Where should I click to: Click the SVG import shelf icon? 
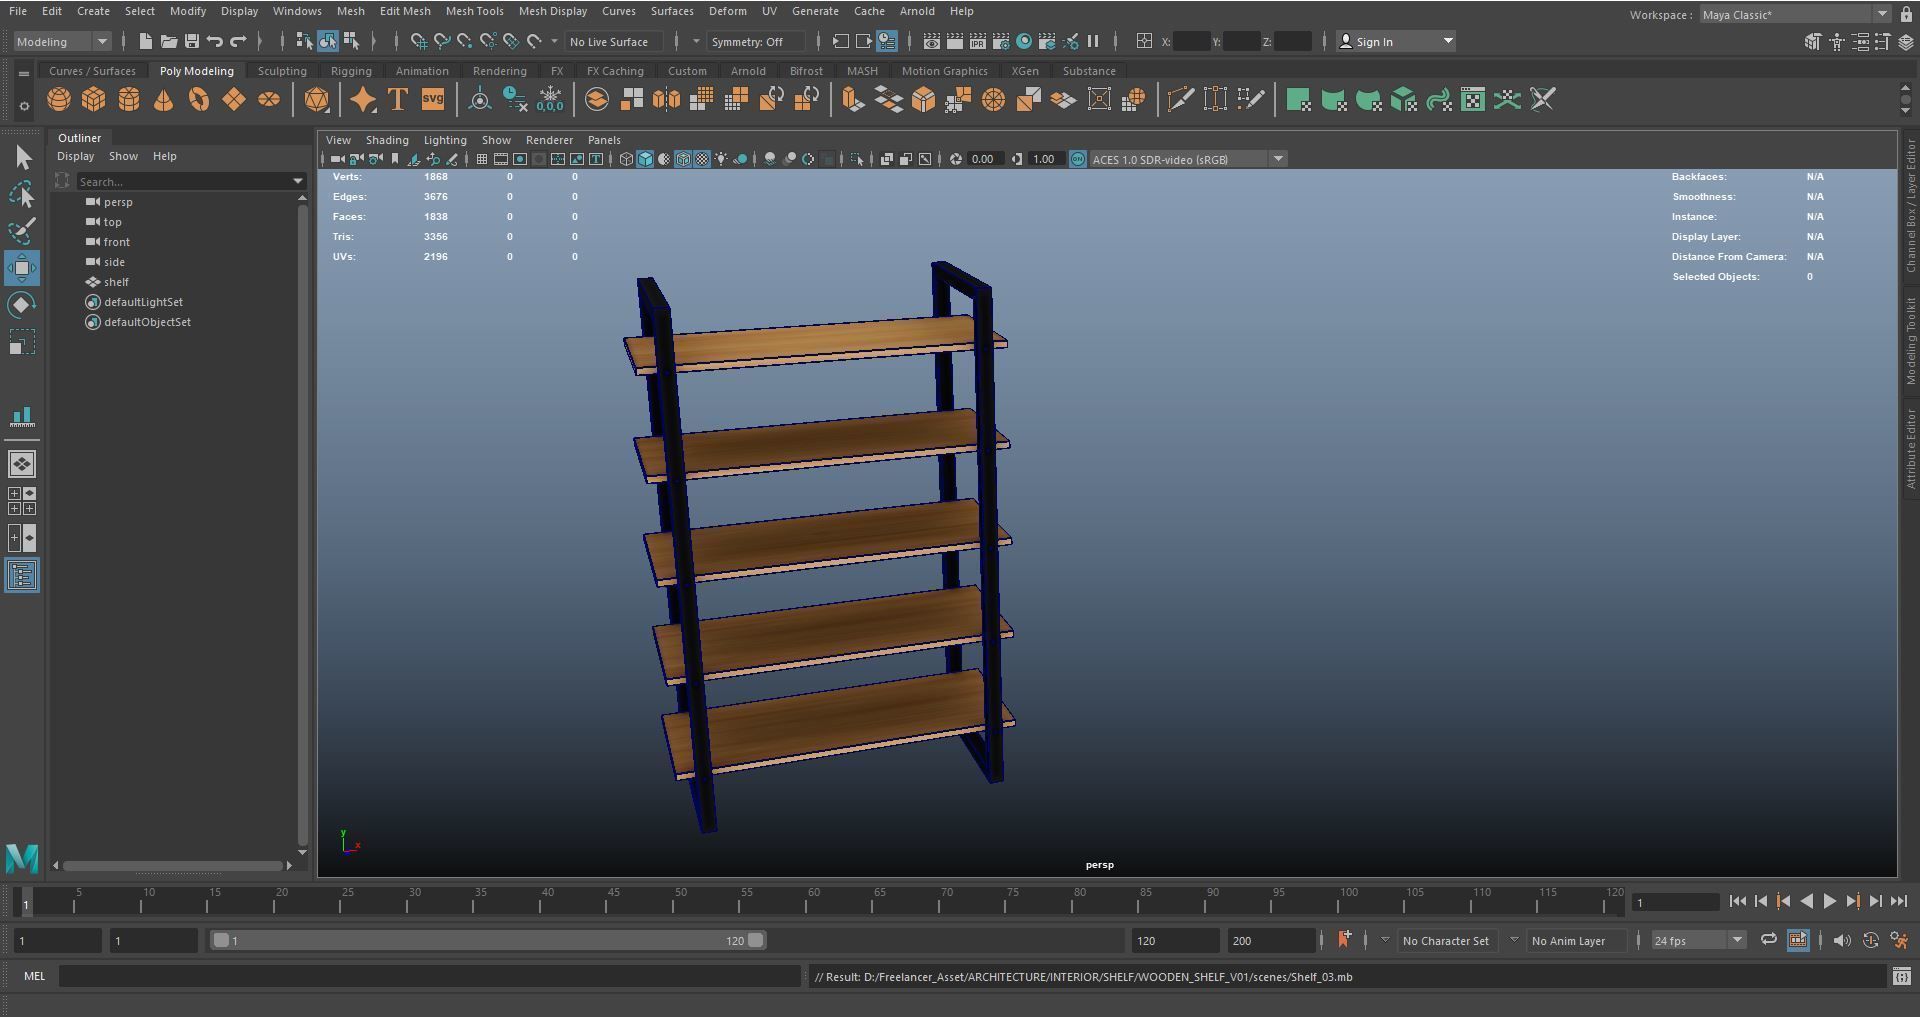(433, 99)
